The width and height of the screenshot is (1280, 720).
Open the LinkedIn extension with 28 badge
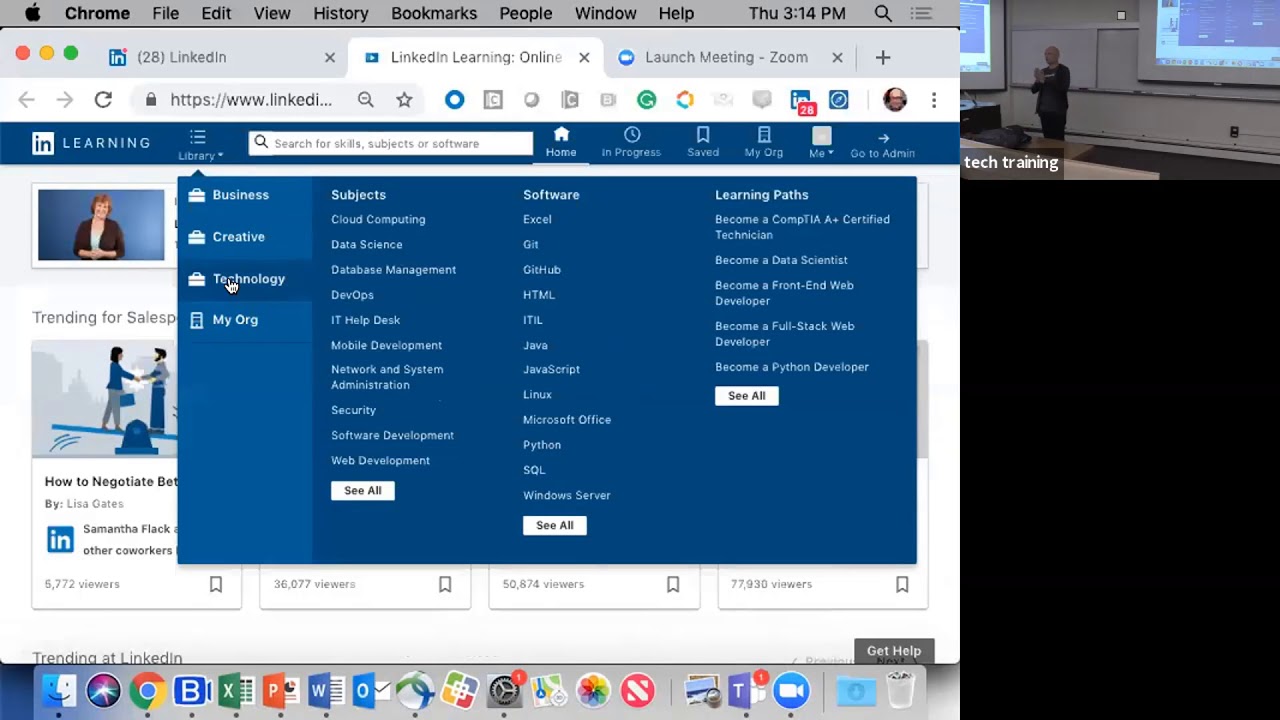click(801, 101)
